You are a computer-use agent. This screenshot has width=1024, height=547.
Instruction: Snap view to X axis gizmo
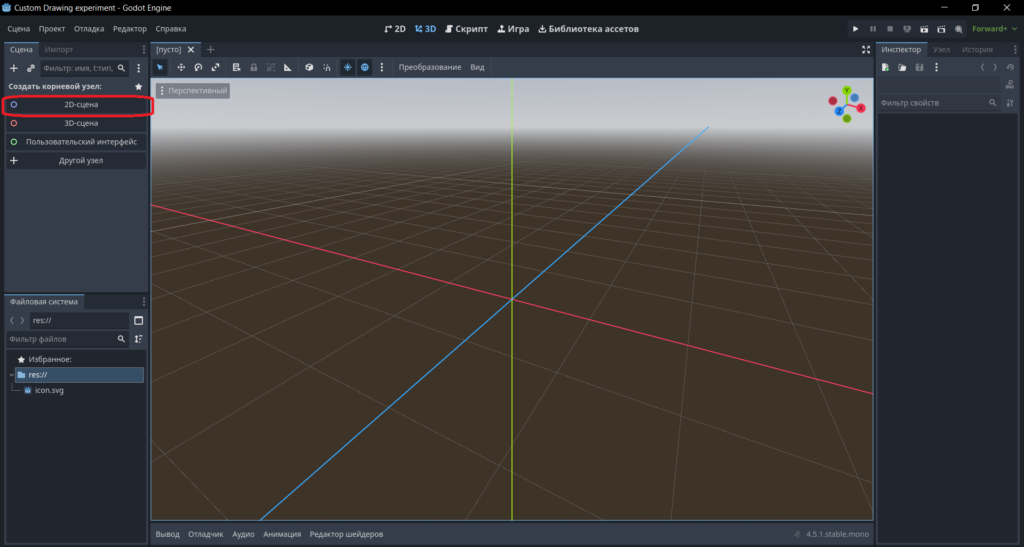[x=861, y=108]
